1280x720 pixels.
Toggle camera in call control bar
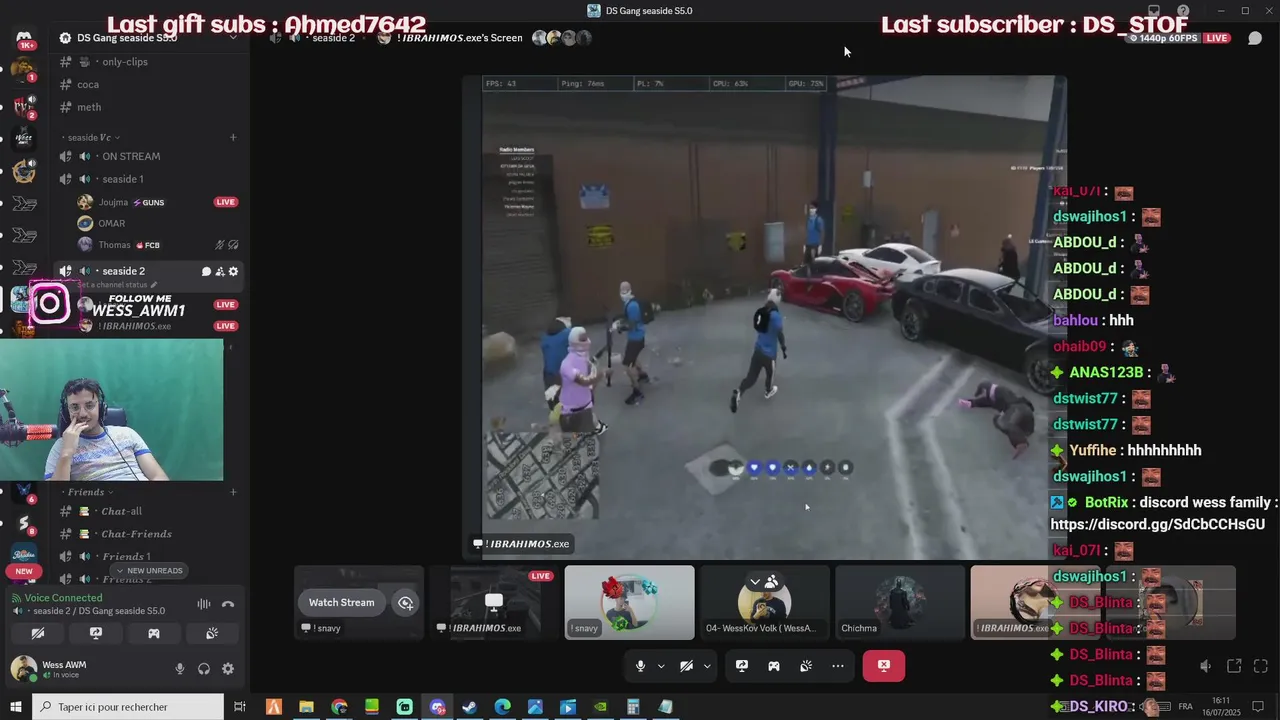(x=687, y=666)
